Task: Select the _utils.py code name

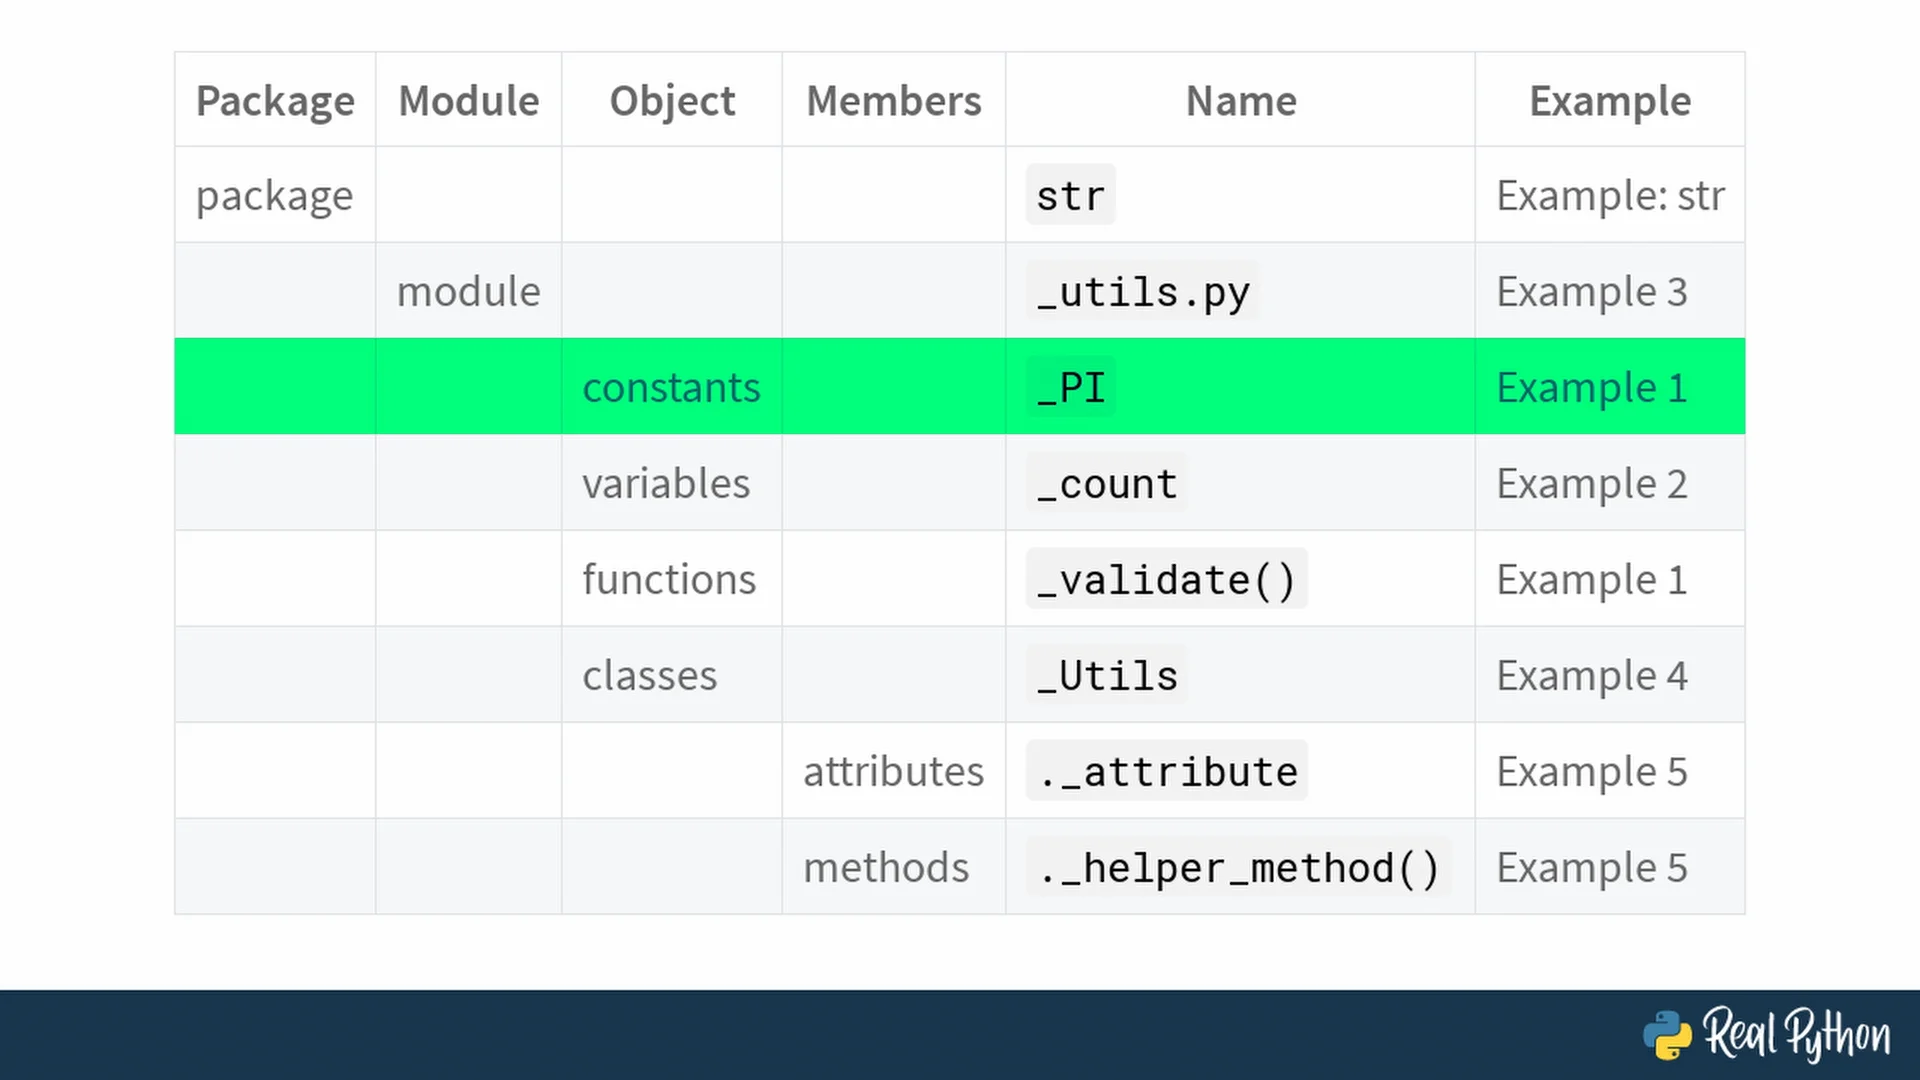Action: 1143,292
